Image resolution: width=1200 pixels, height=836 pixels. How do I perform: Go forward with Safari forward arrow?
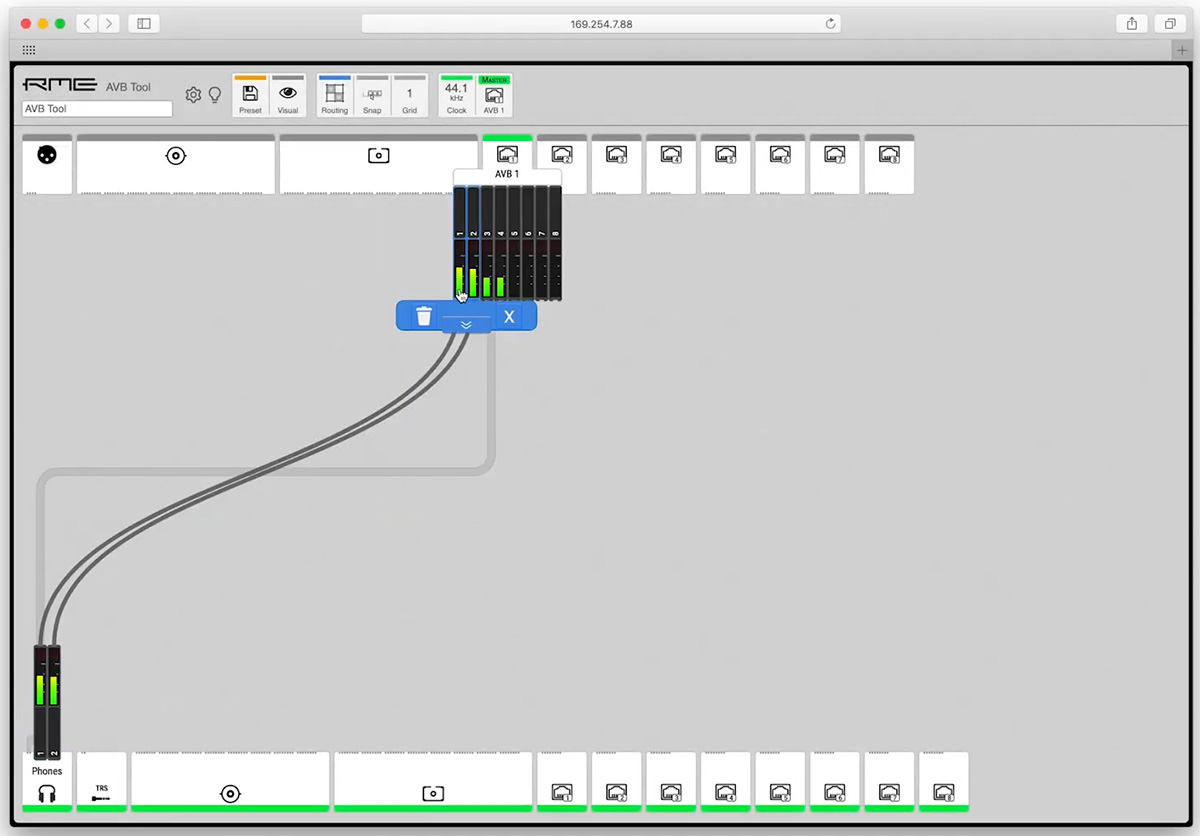pyautogui.click(x=109, y=23)
